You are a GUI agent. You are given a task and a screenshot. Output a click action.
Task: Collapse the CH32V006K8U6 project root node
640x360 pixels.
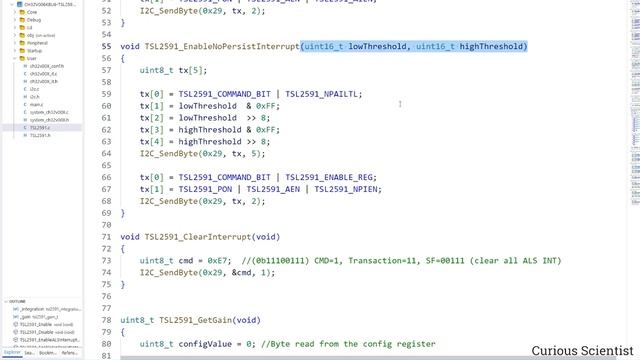(12, 4)
